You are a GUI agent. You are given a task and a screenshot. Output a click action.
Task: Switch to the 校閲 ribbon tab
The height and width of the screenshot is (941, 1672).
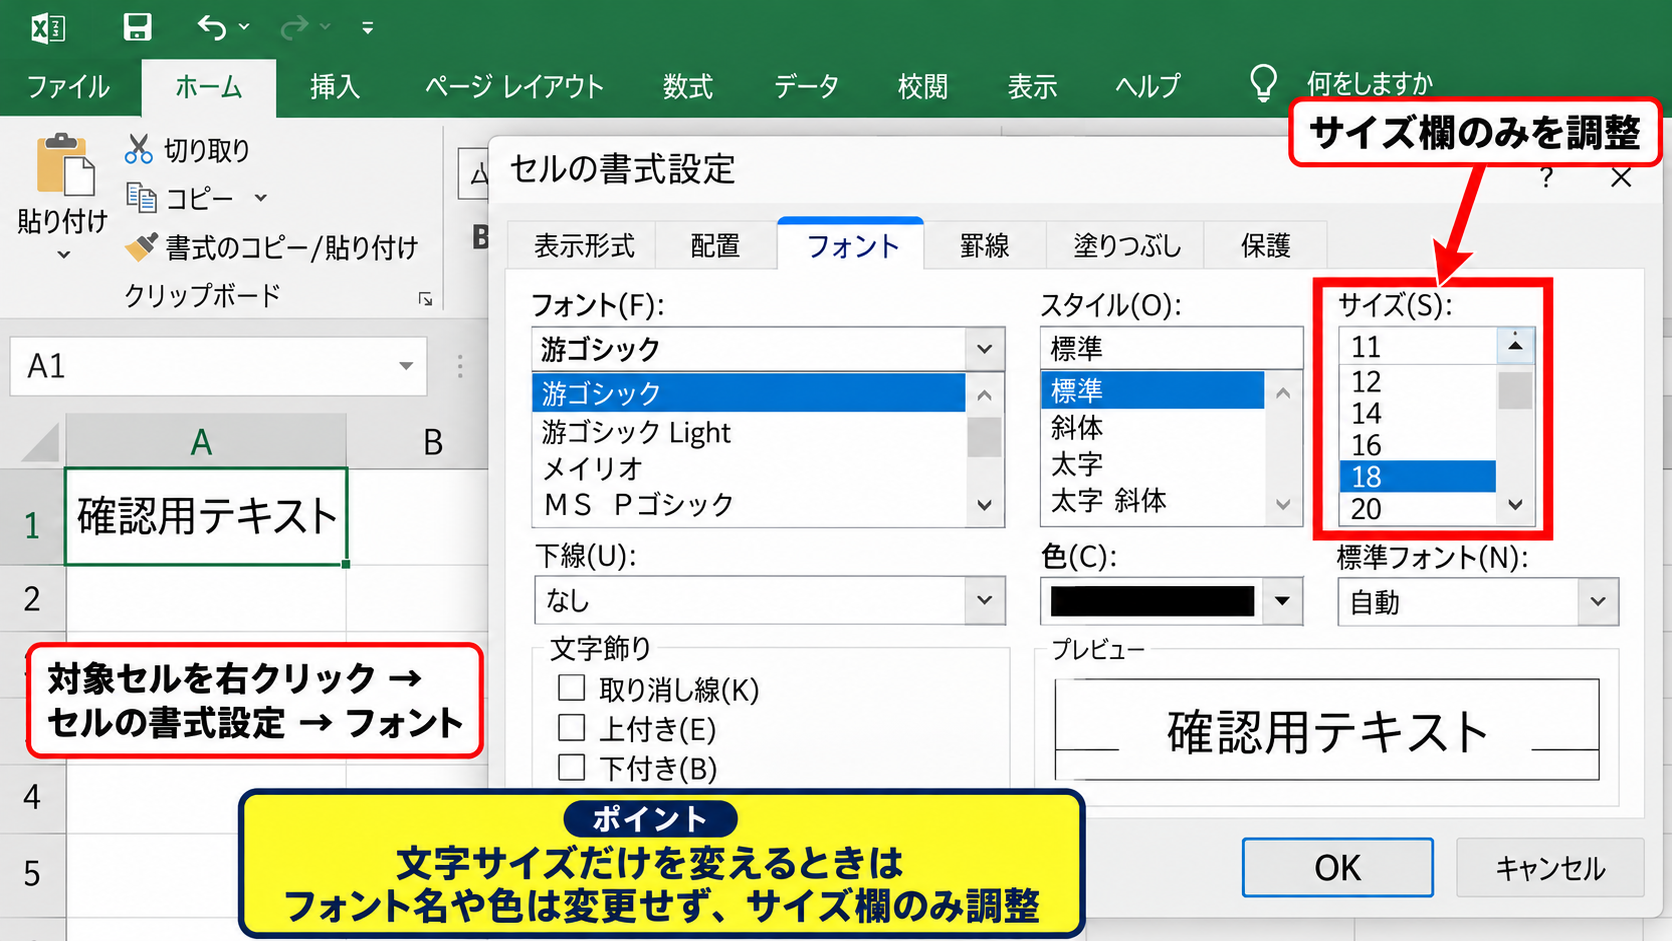pyautogui.click(x=922, y=87)
